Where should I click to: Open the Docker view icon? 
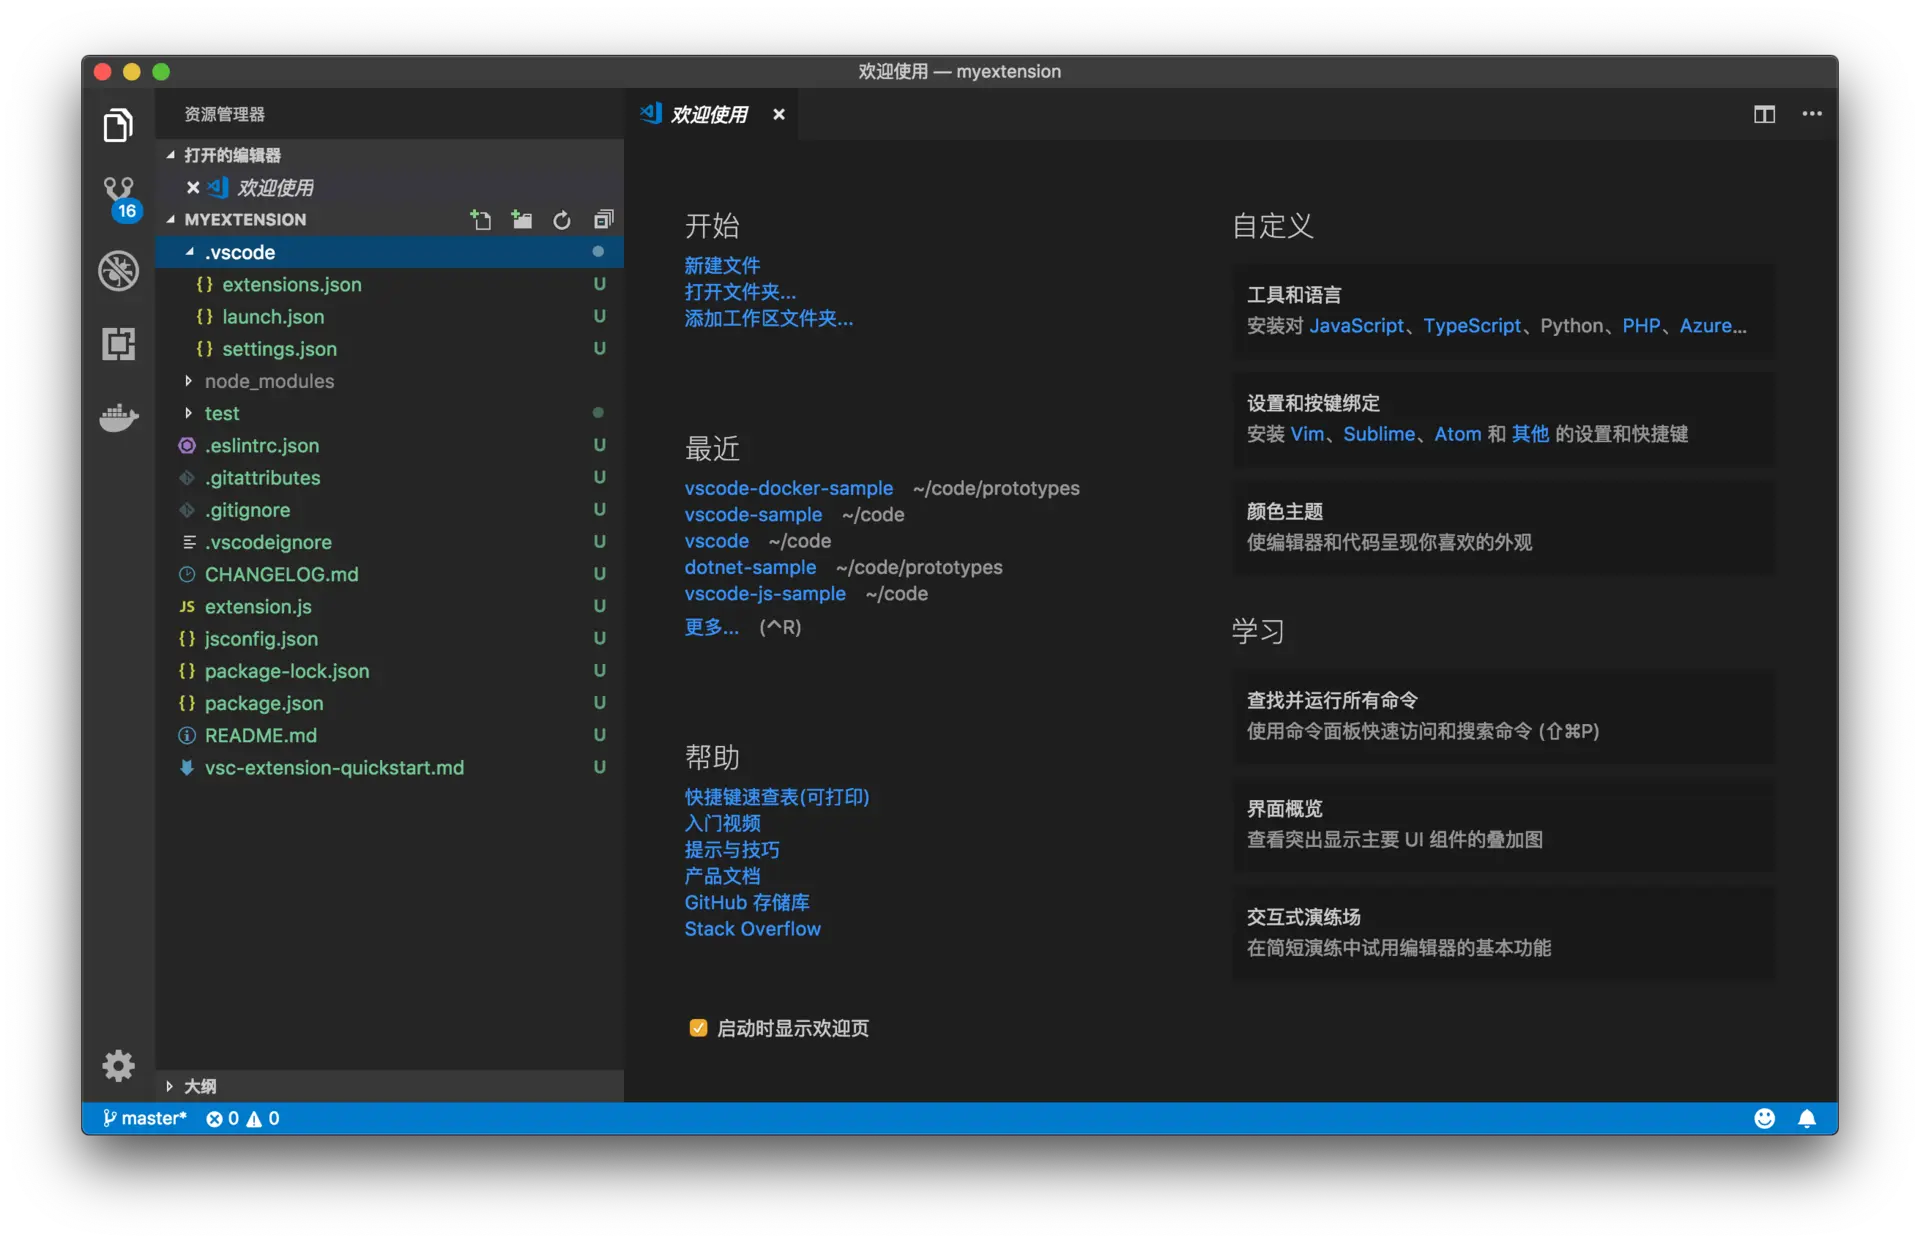click(x=118, y=416)
